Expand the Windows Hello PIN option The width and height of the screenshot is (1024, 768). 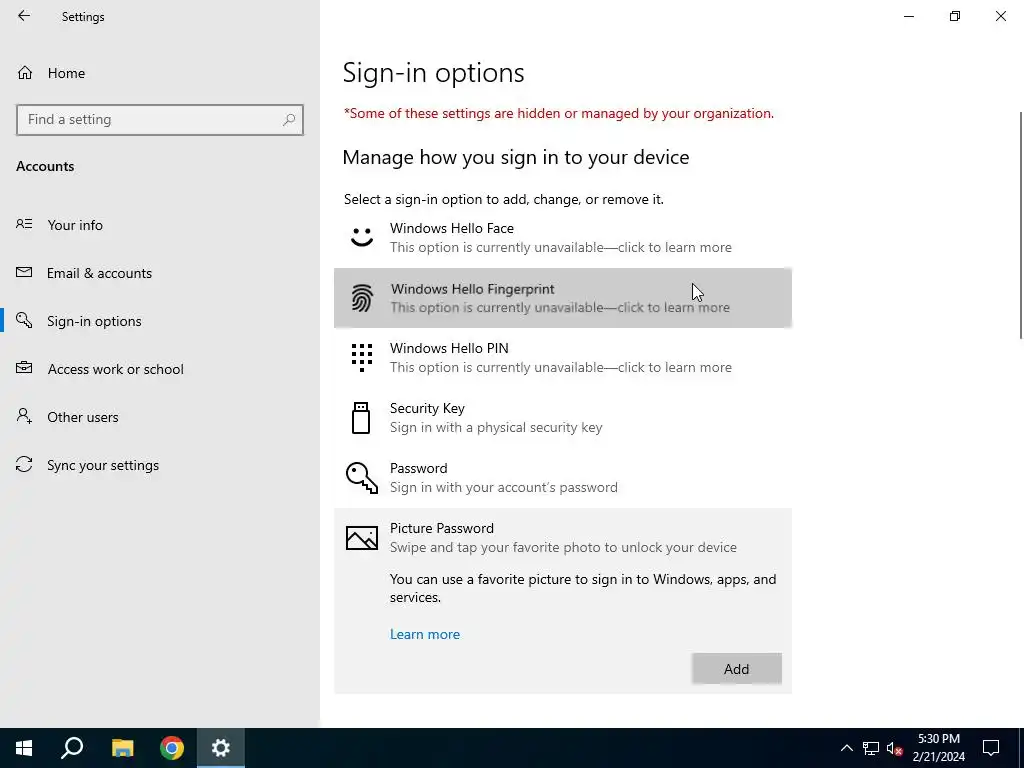tap(562, 358)
